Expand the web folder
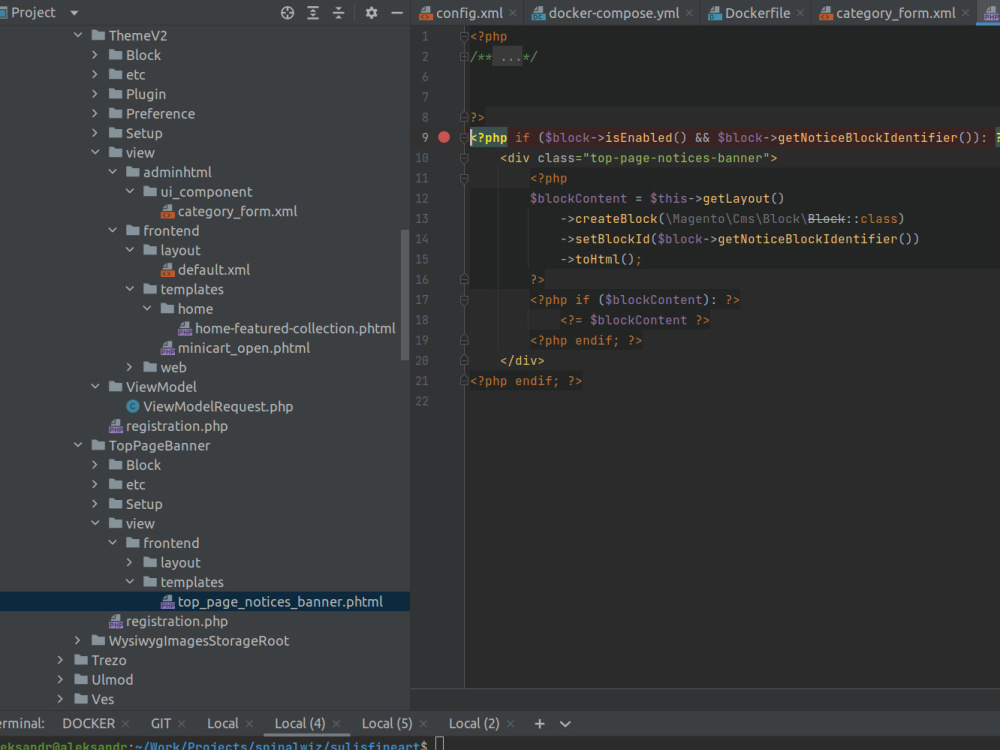 tap(129, 367)
